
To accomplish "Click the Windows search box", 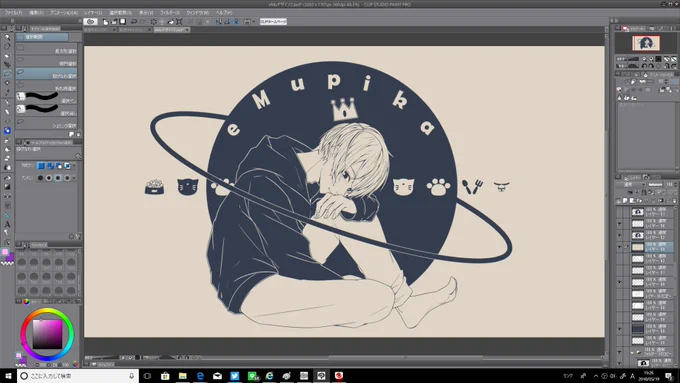I will (78, 376).
